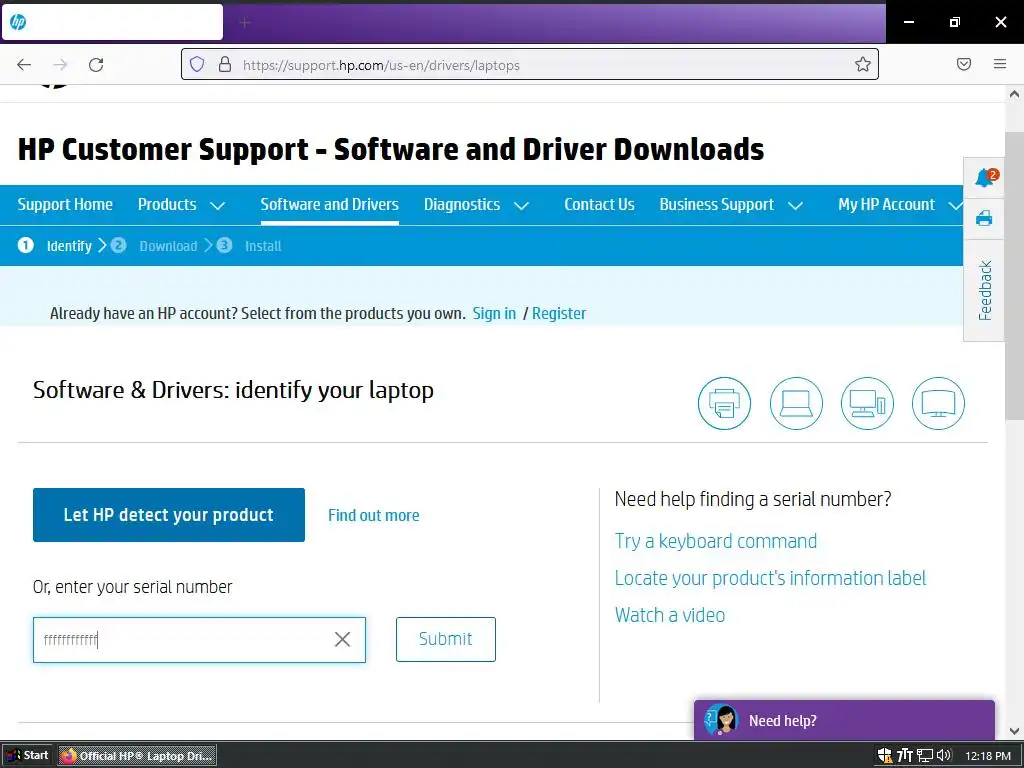The image size is (1024, 768).
Task: Expand the Business Support dropdown chevron
Action: tap(795, 206)
